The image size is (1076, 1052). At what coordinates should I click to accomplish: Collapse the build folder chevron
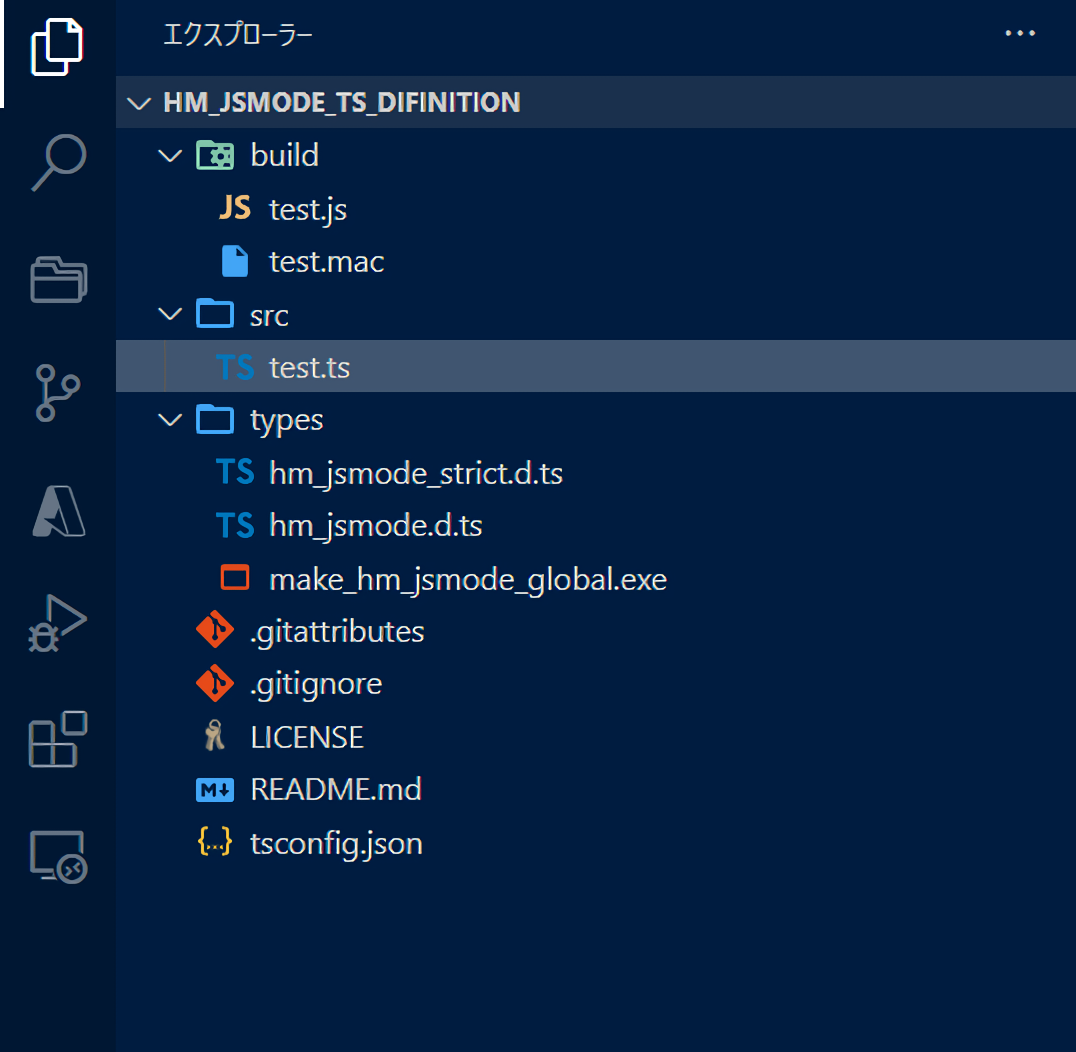pyautogui.click(x=172, y=156)
